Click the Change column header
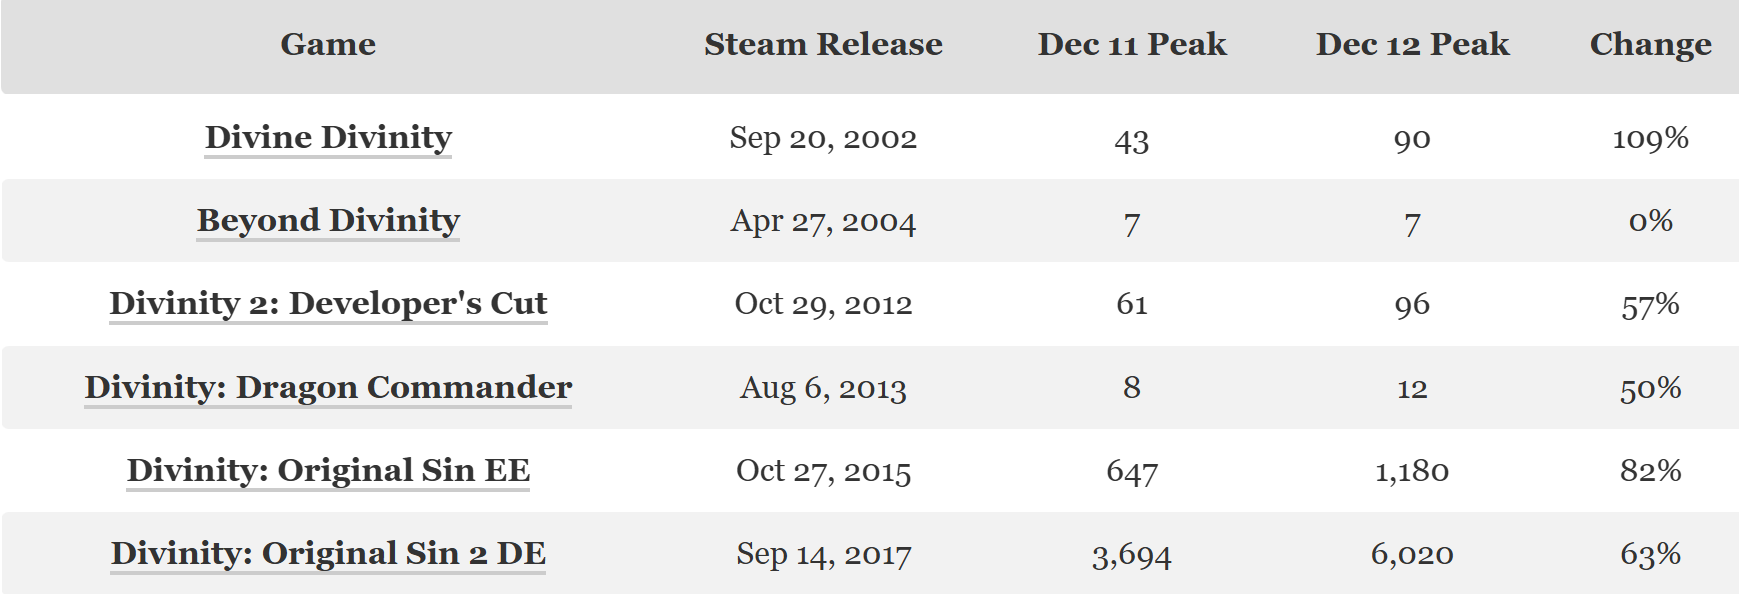 tap(1650, 44)
